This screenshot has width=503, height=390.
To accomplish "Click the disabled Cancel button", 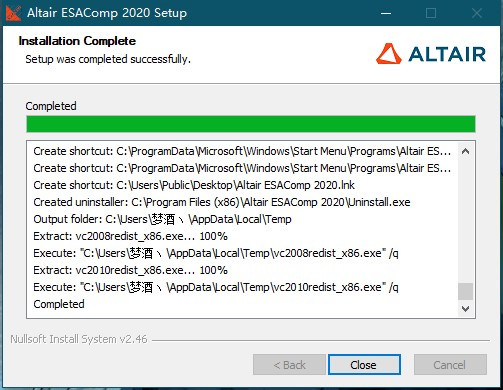I will (450, 365).
